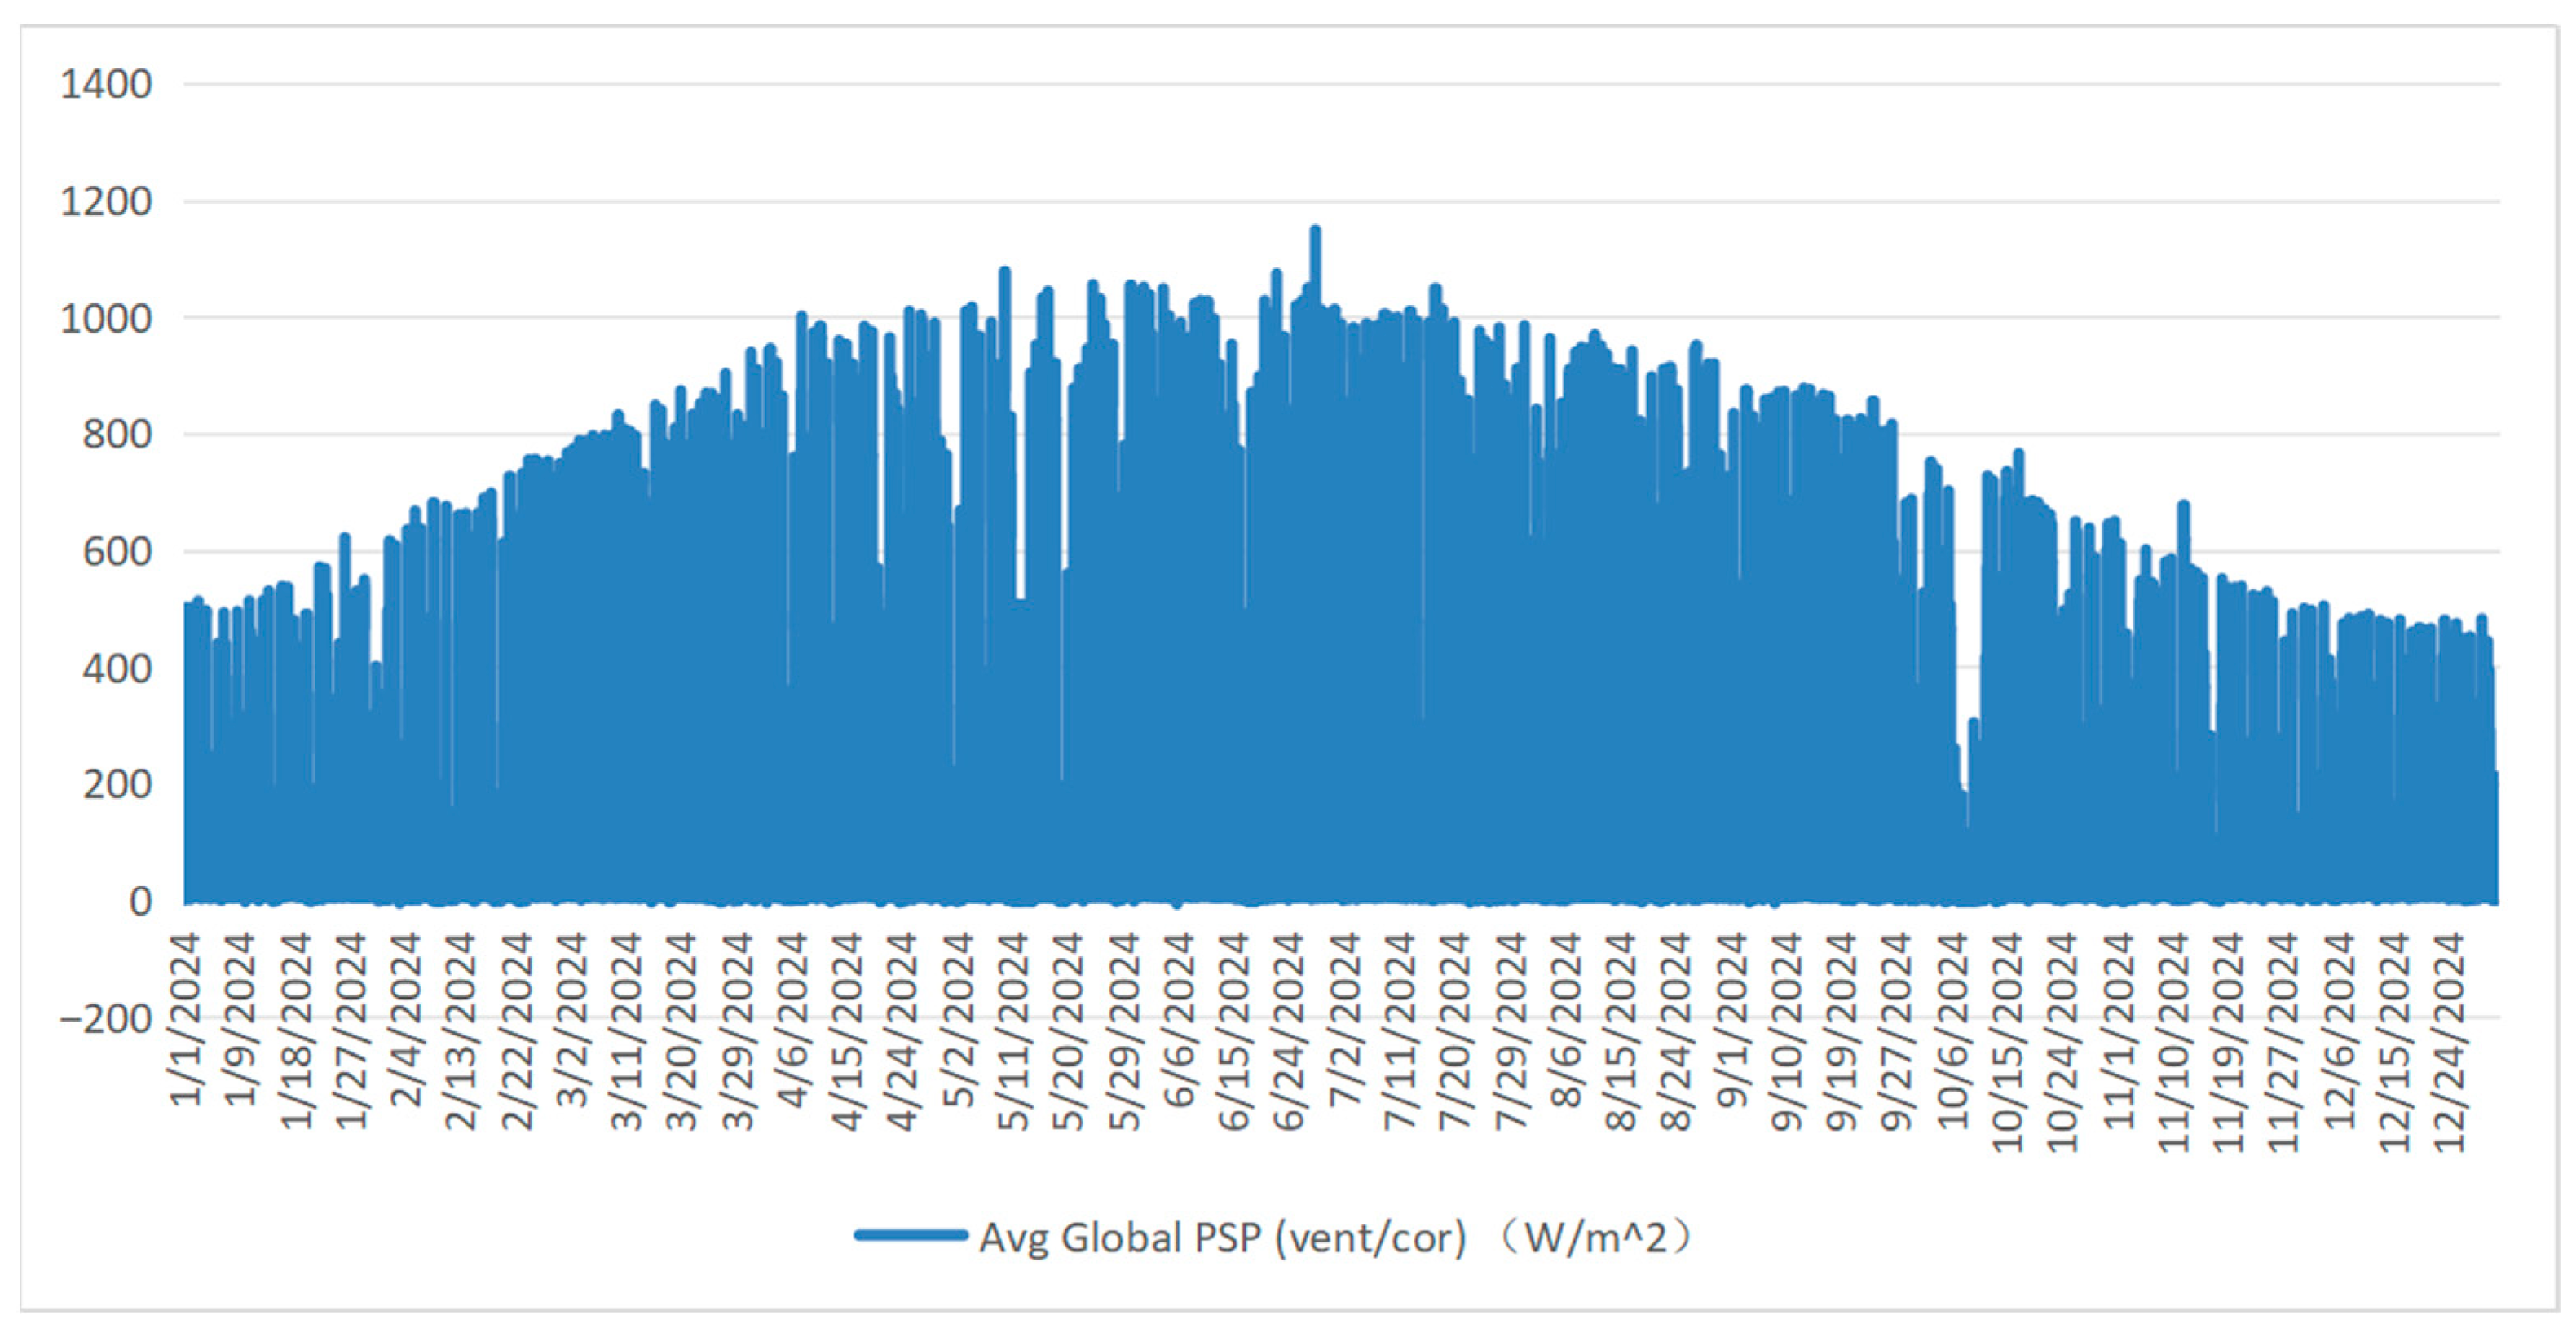
Task: Click the 4/6/2024 date axis label
Action: pyautogui.click(x=793, y=1020)
